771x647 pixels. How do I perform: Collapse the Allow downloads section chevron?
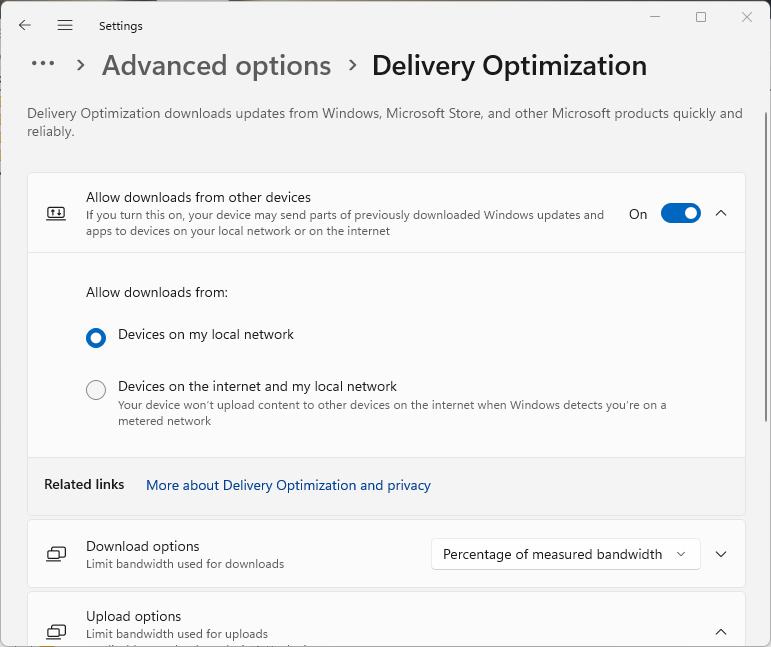(721, 213)
